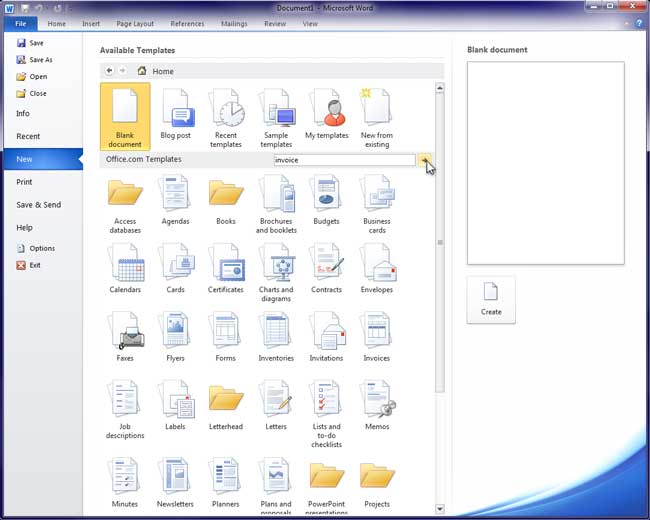Click Save As in the backstage menu
The image size is (650, 520).
(34, 60)
